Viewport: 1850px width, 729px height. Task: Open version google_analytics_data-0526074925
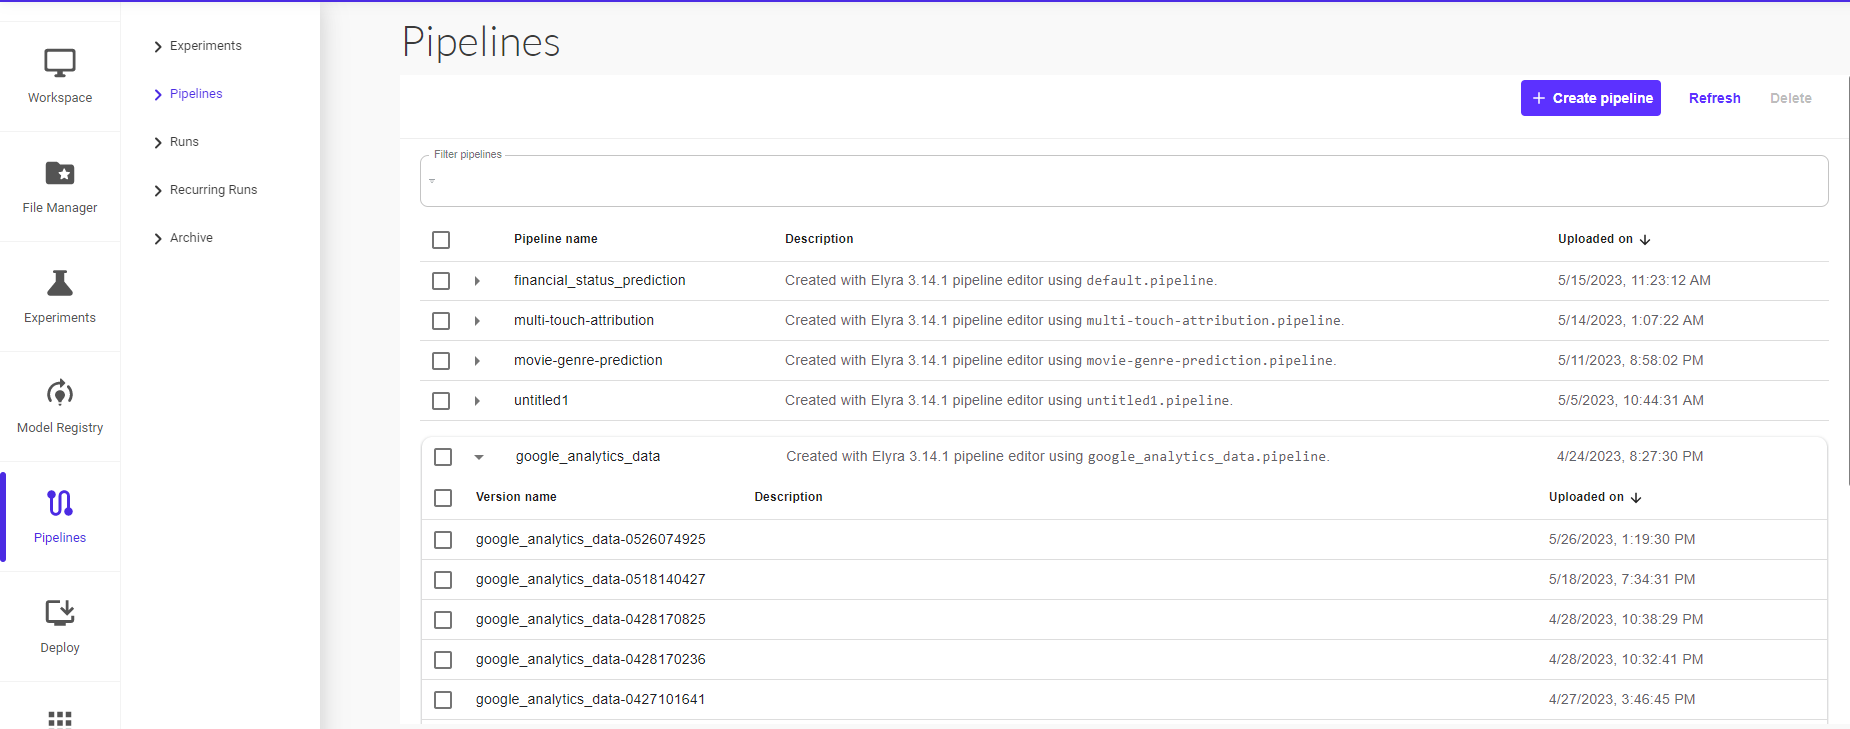[591, 539]
